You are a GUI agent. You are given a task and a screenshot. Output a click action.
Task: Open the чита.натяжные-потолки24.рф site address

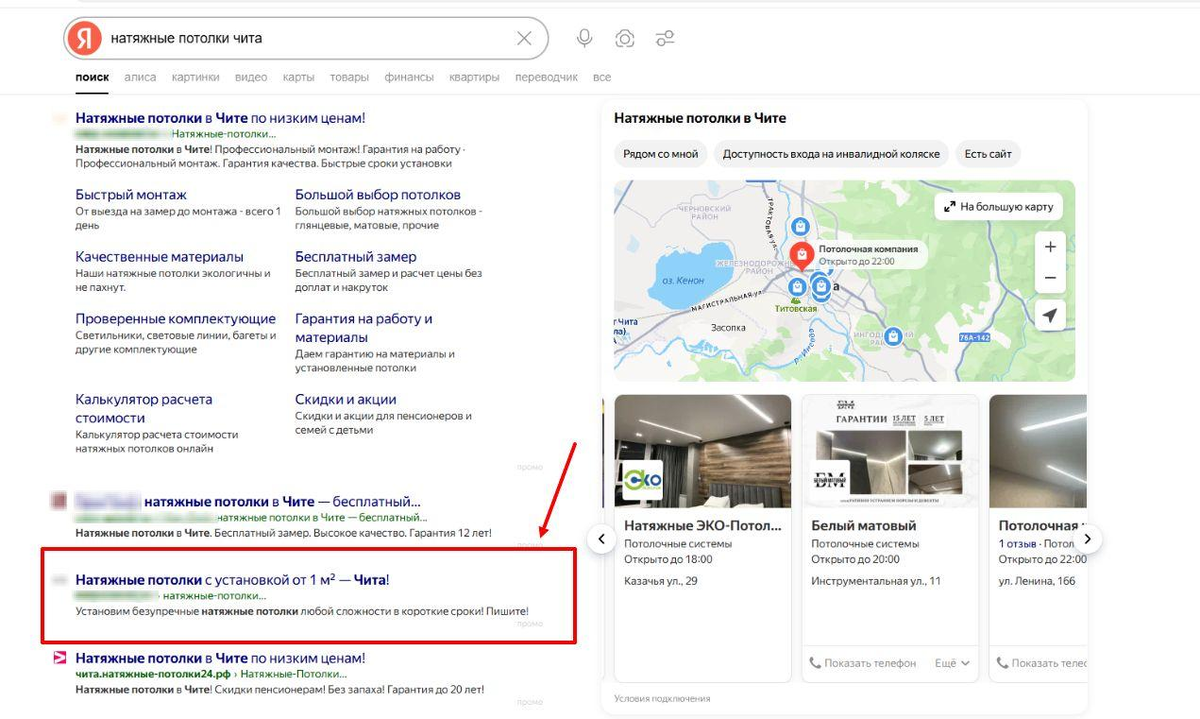[x=152, y=675]
